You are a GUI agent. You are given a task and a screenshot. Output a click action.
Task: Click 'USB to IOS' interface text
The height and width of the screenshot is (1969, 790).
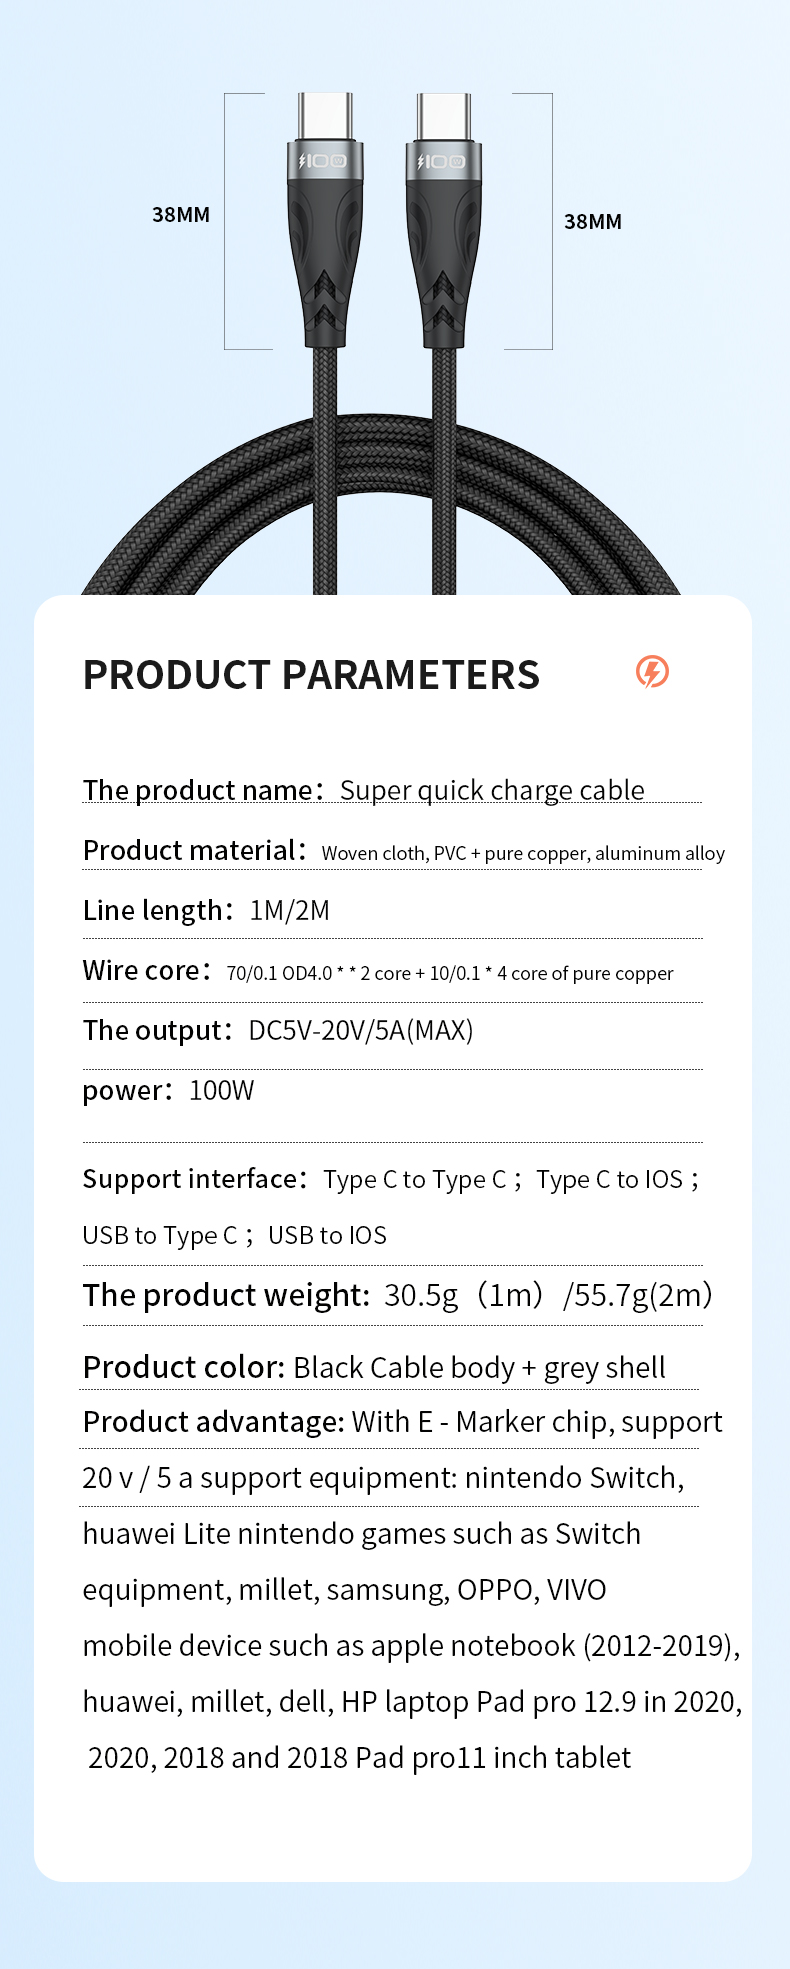pyautogui.click(x=327, y=1236)
